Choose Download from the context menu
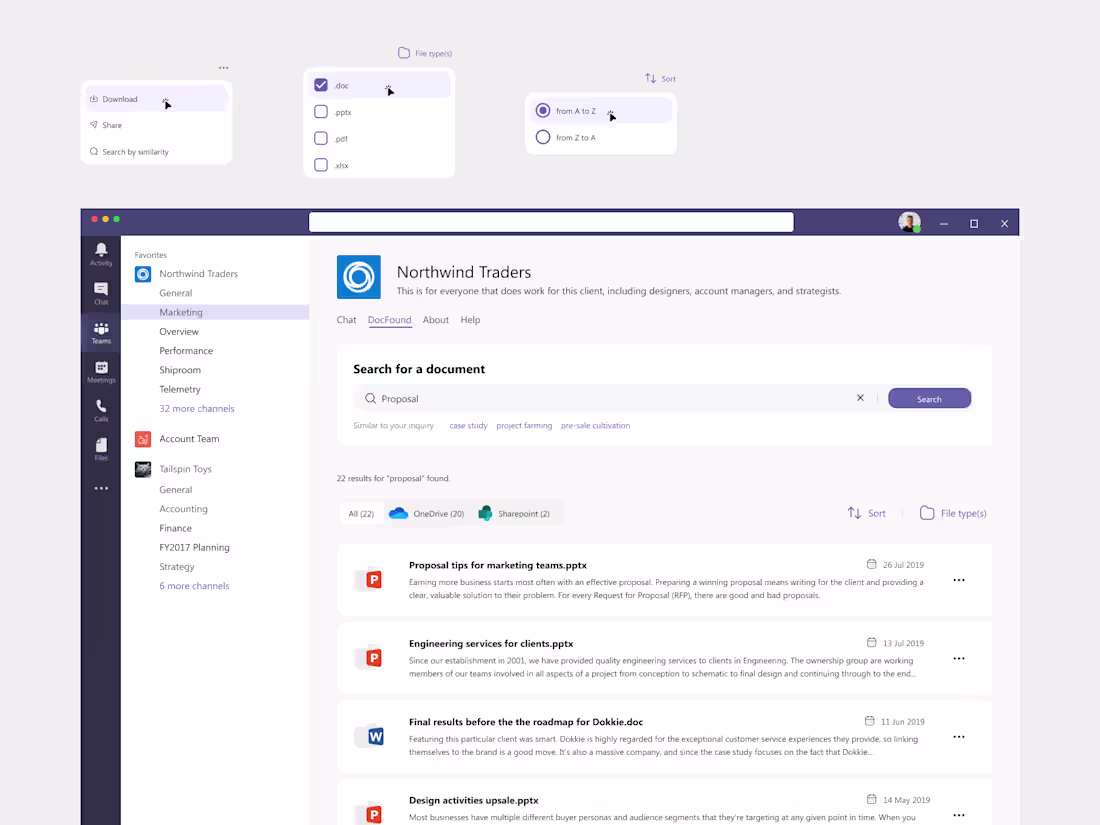 [156, 99]
